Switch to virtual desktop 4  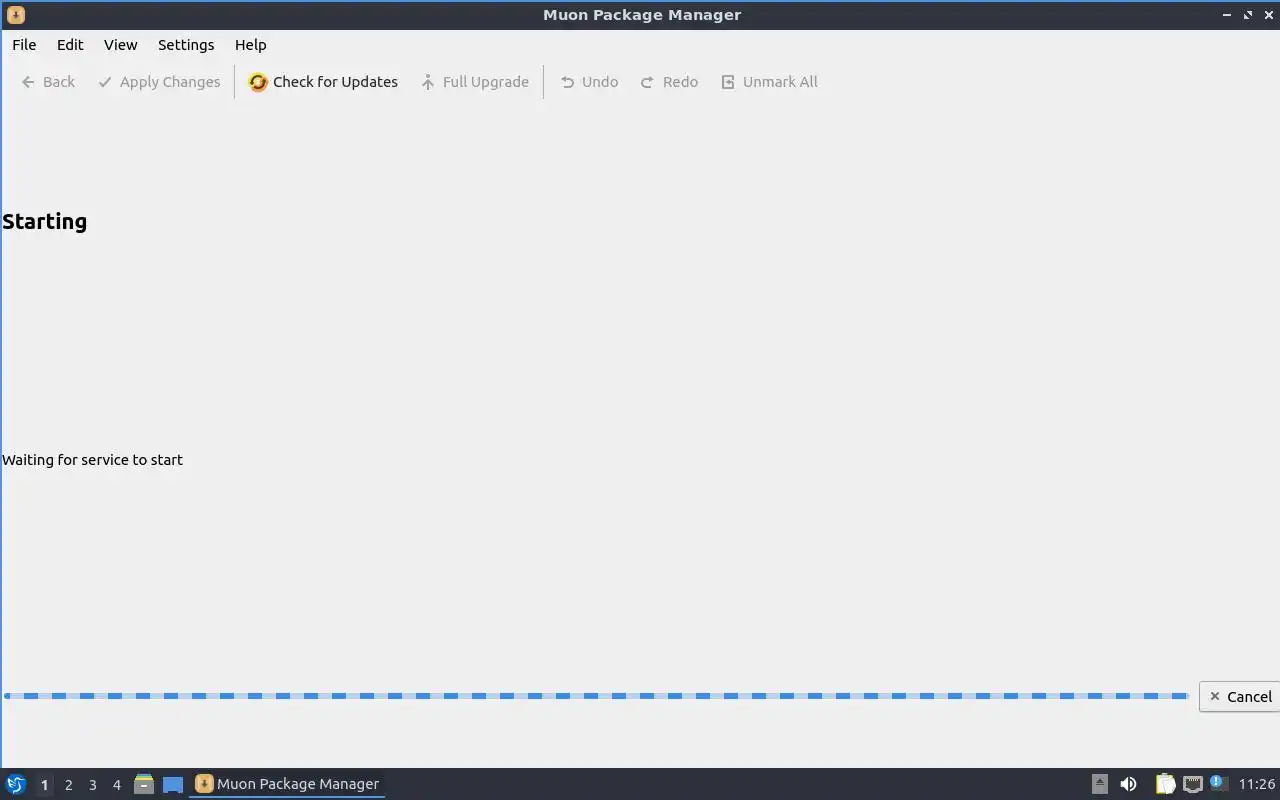(x=116, y=785)
